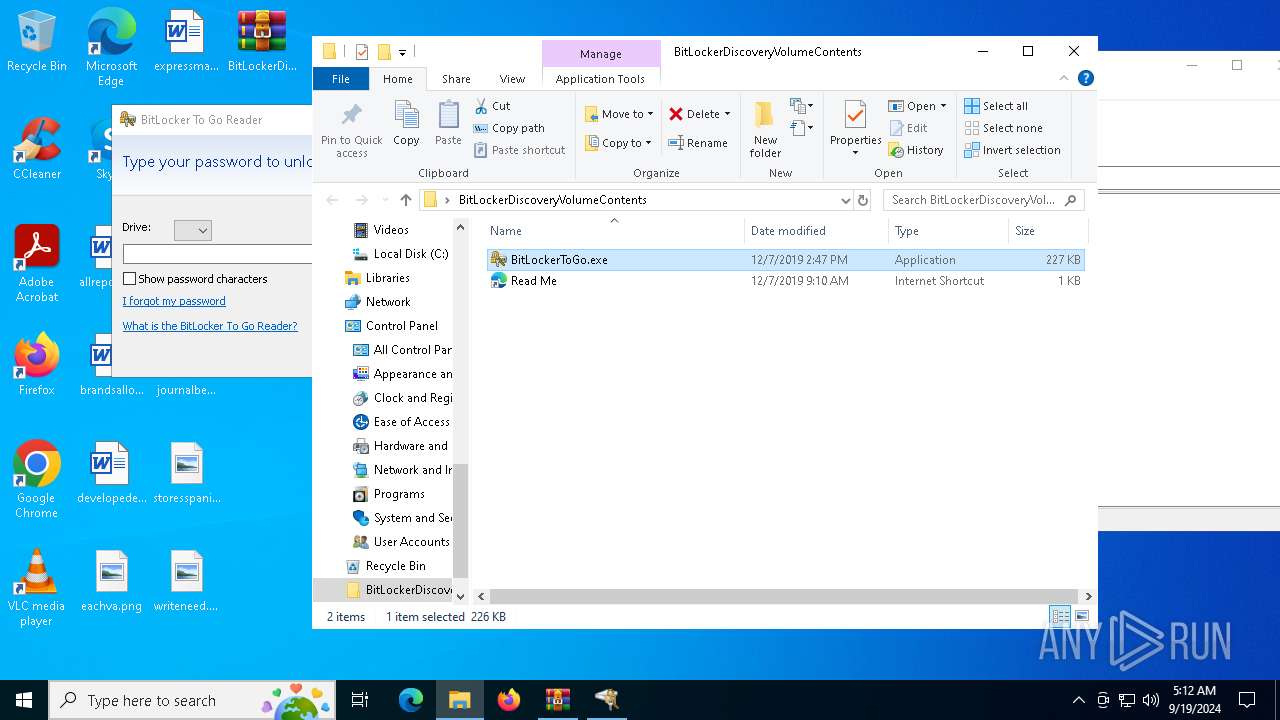This screenshot has height=720, width=1280.
Task: Refresh the folder address bar
Action: tap(863, 200)
